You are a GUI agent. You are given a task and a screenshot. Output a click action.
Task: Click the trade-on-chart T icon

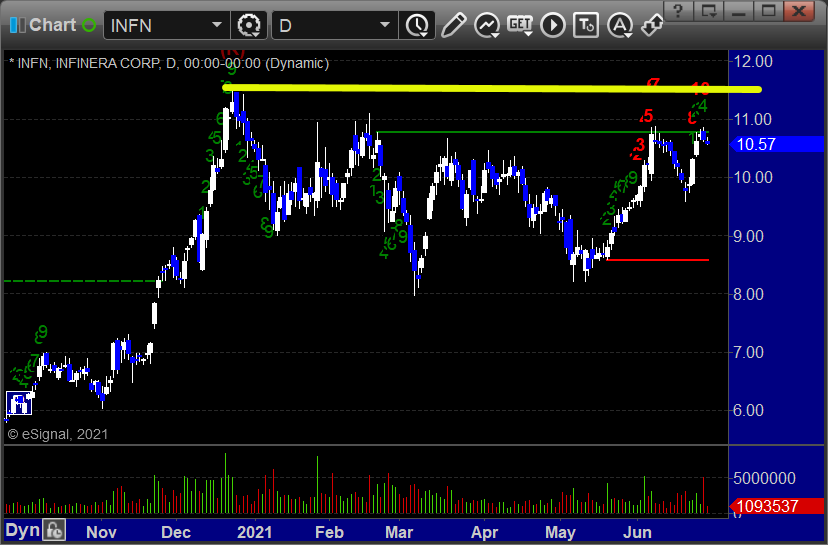tap(586, 25)
